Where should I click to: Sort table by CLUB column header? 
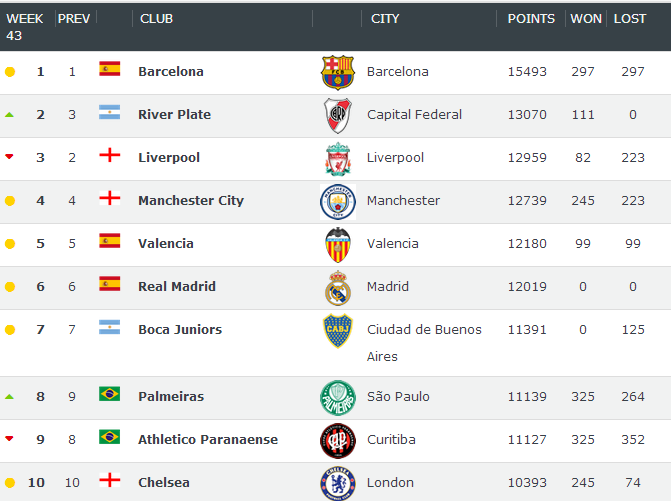pyautogui.click(x=157, y=19)
